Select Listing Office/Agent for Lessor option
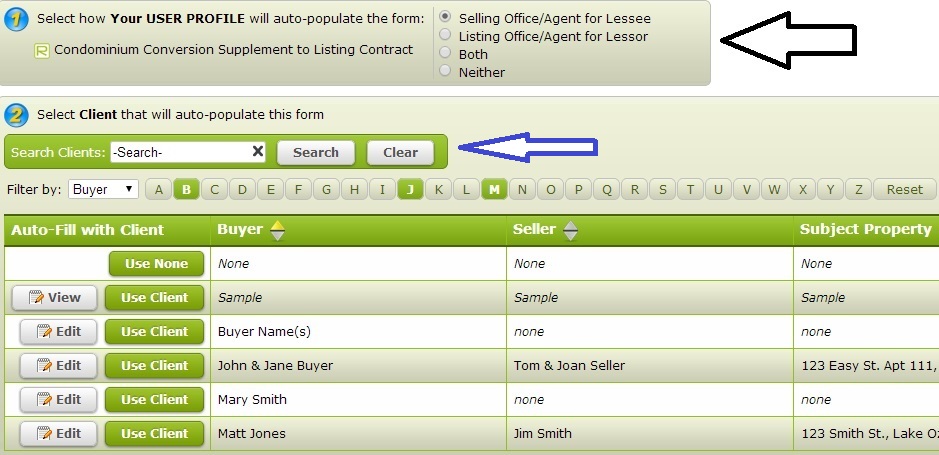This screenshot has height=455, width=939. coord(445,36)
